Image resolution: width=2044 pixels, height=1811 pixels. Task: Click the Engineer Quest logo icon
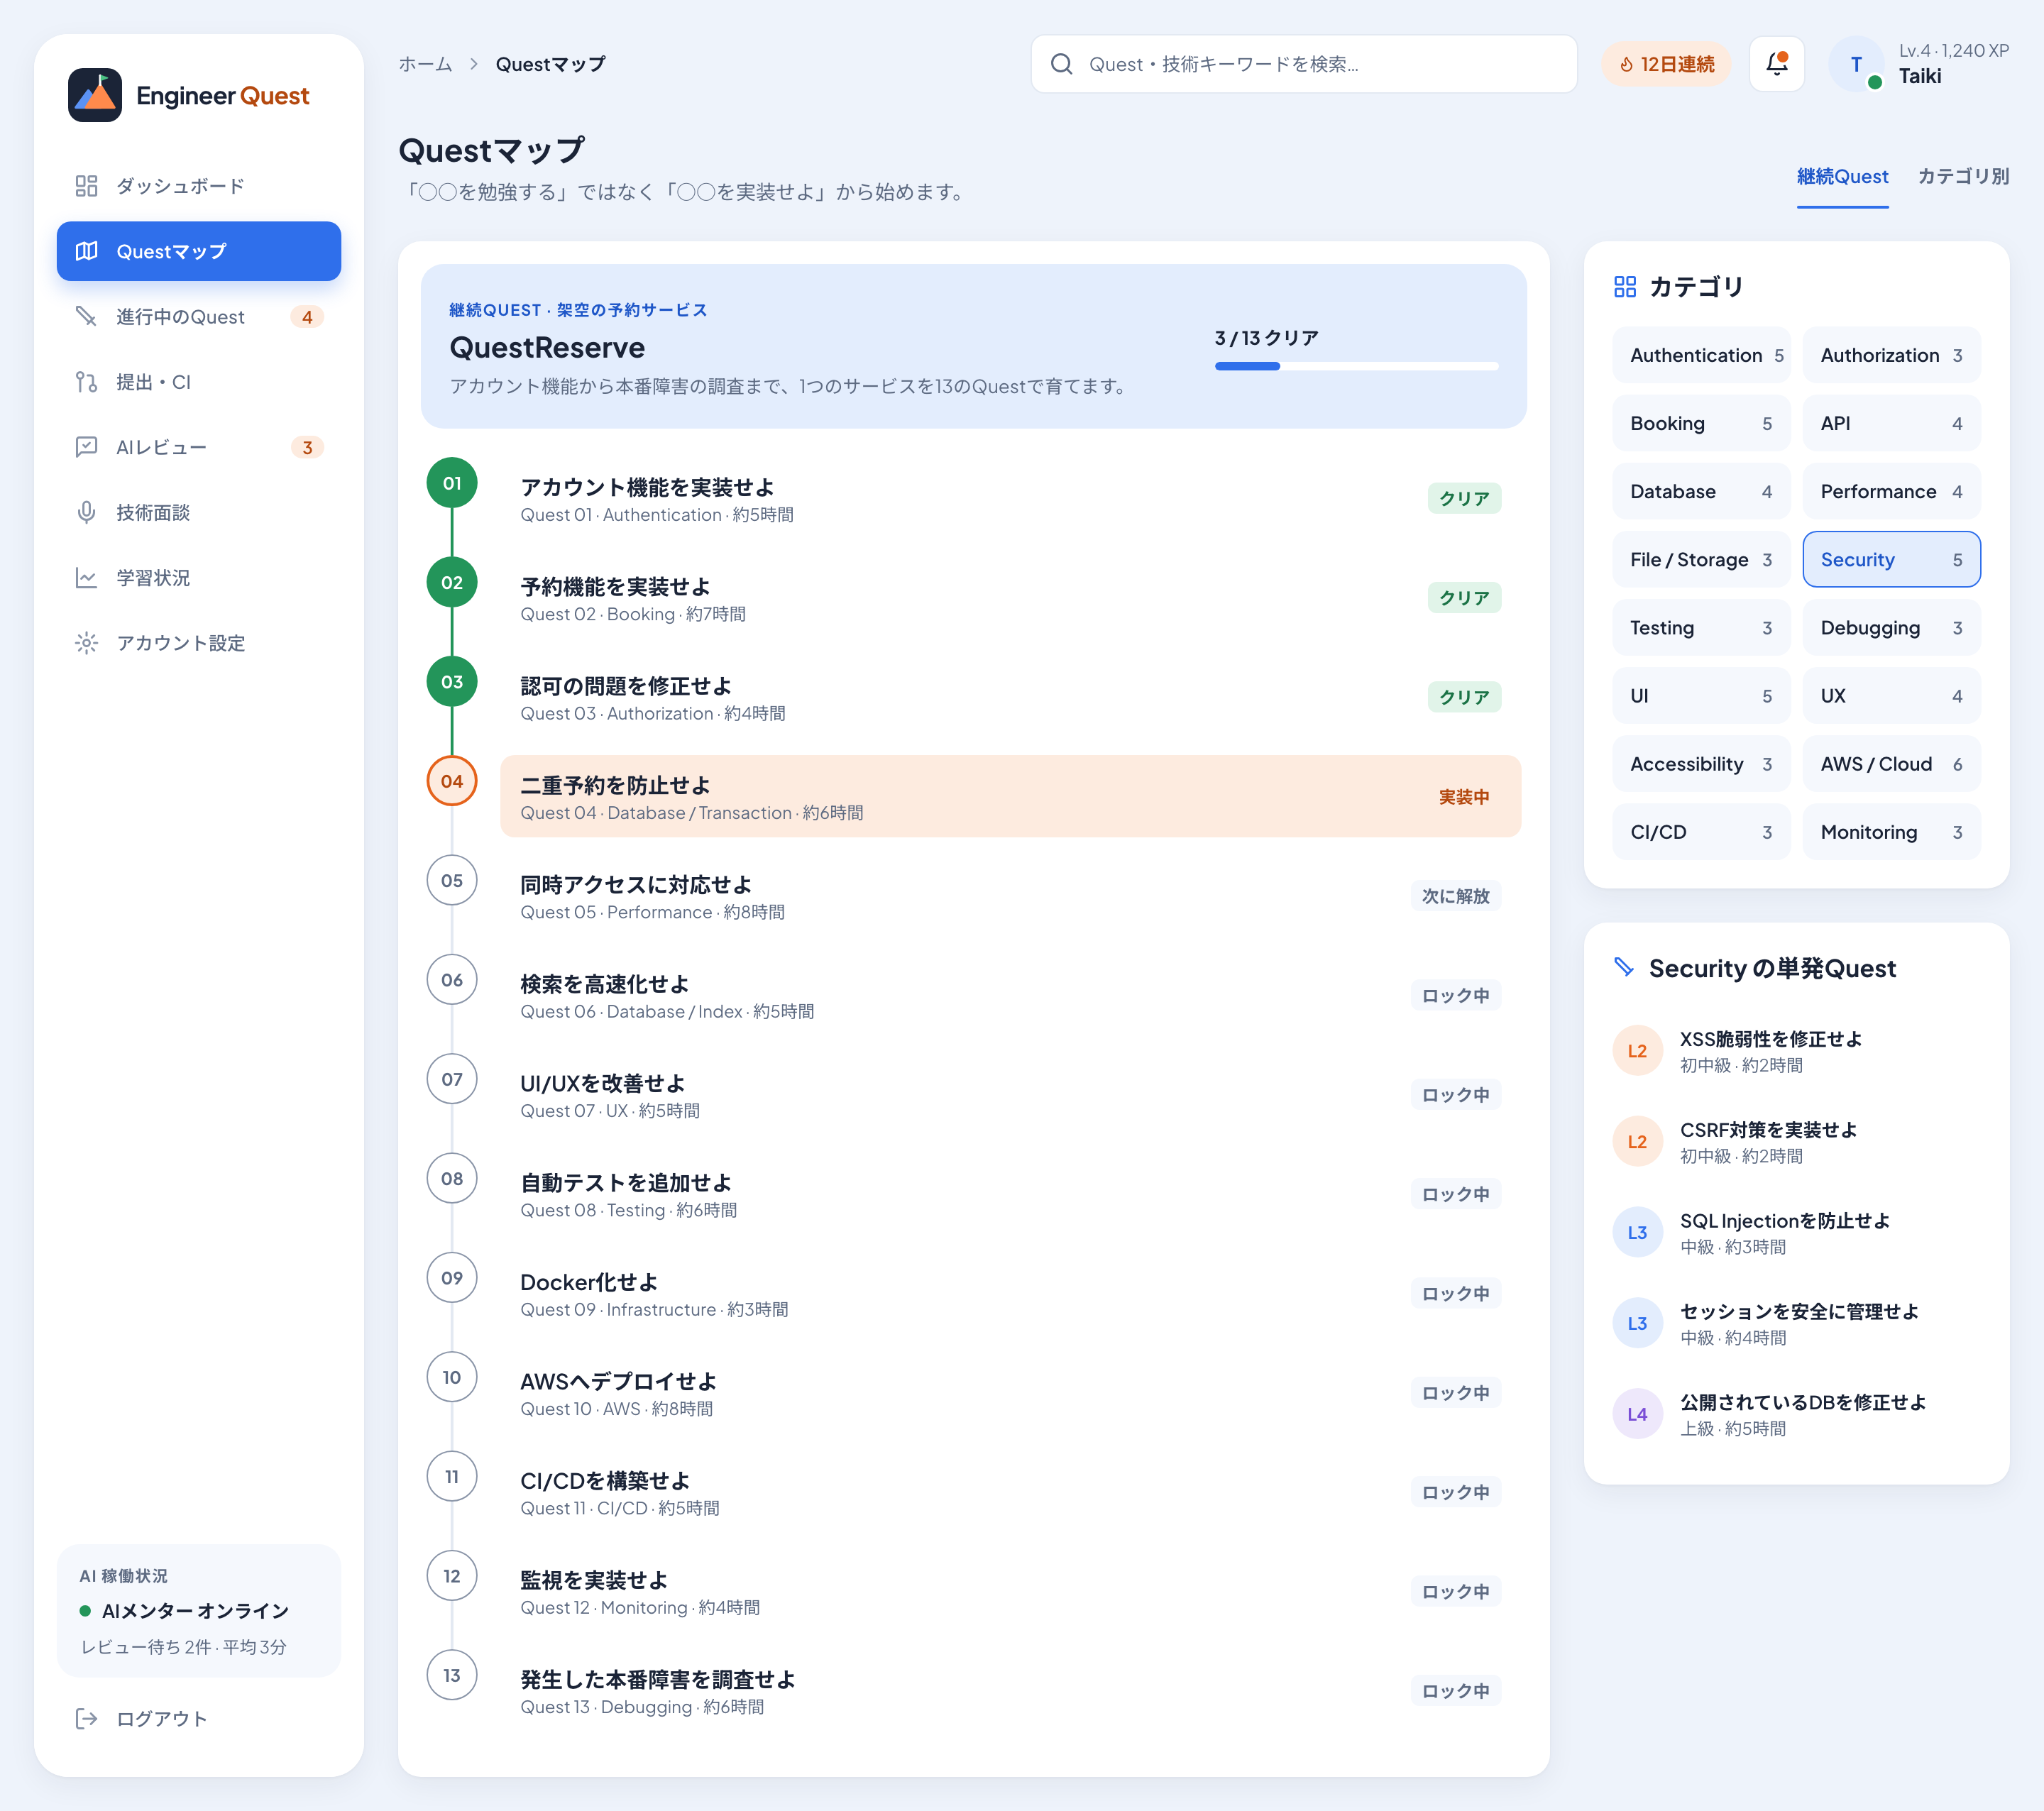(x=95, y=95)
